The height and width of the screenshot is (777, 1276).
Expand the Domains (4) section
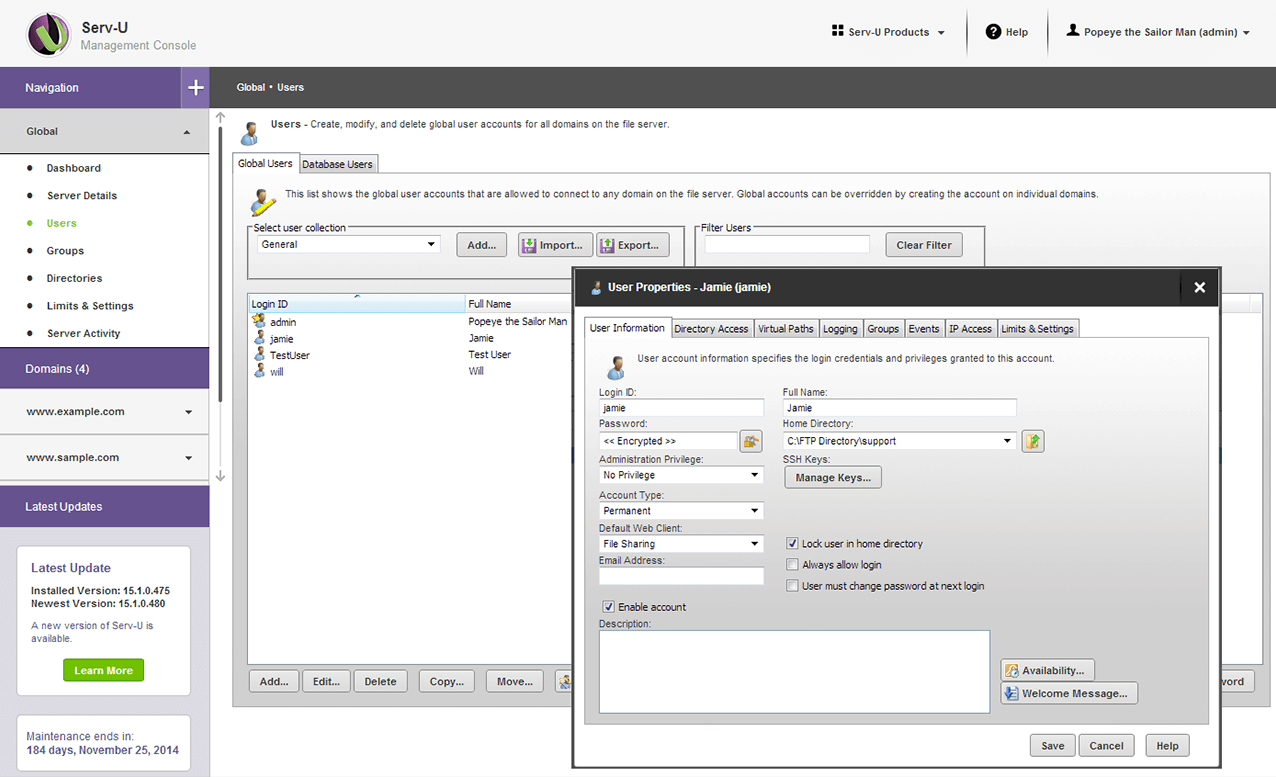tap(104, 369)
